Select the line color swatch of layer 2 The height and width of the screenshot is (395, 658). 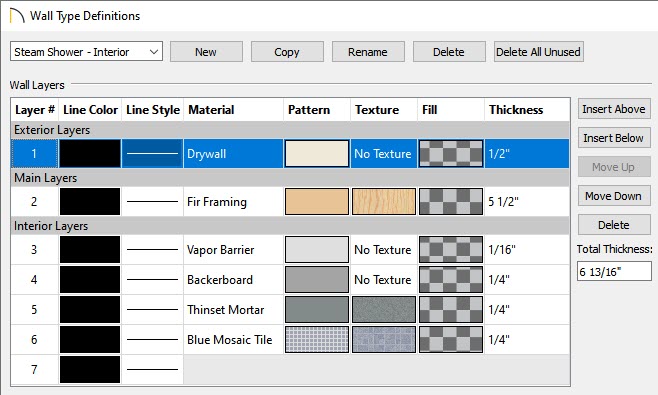(x=90, y=201)
